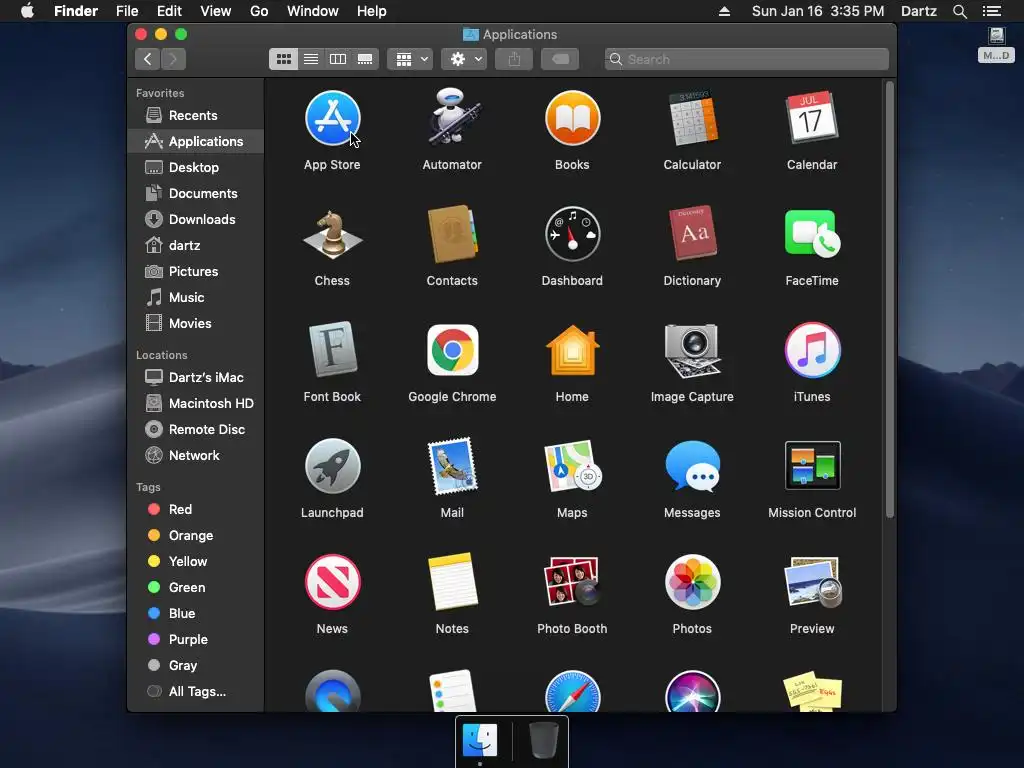This screenshot has height=768, width=1024.
Task: Switch to list view in the toolbar
Action: click(311, 59)
